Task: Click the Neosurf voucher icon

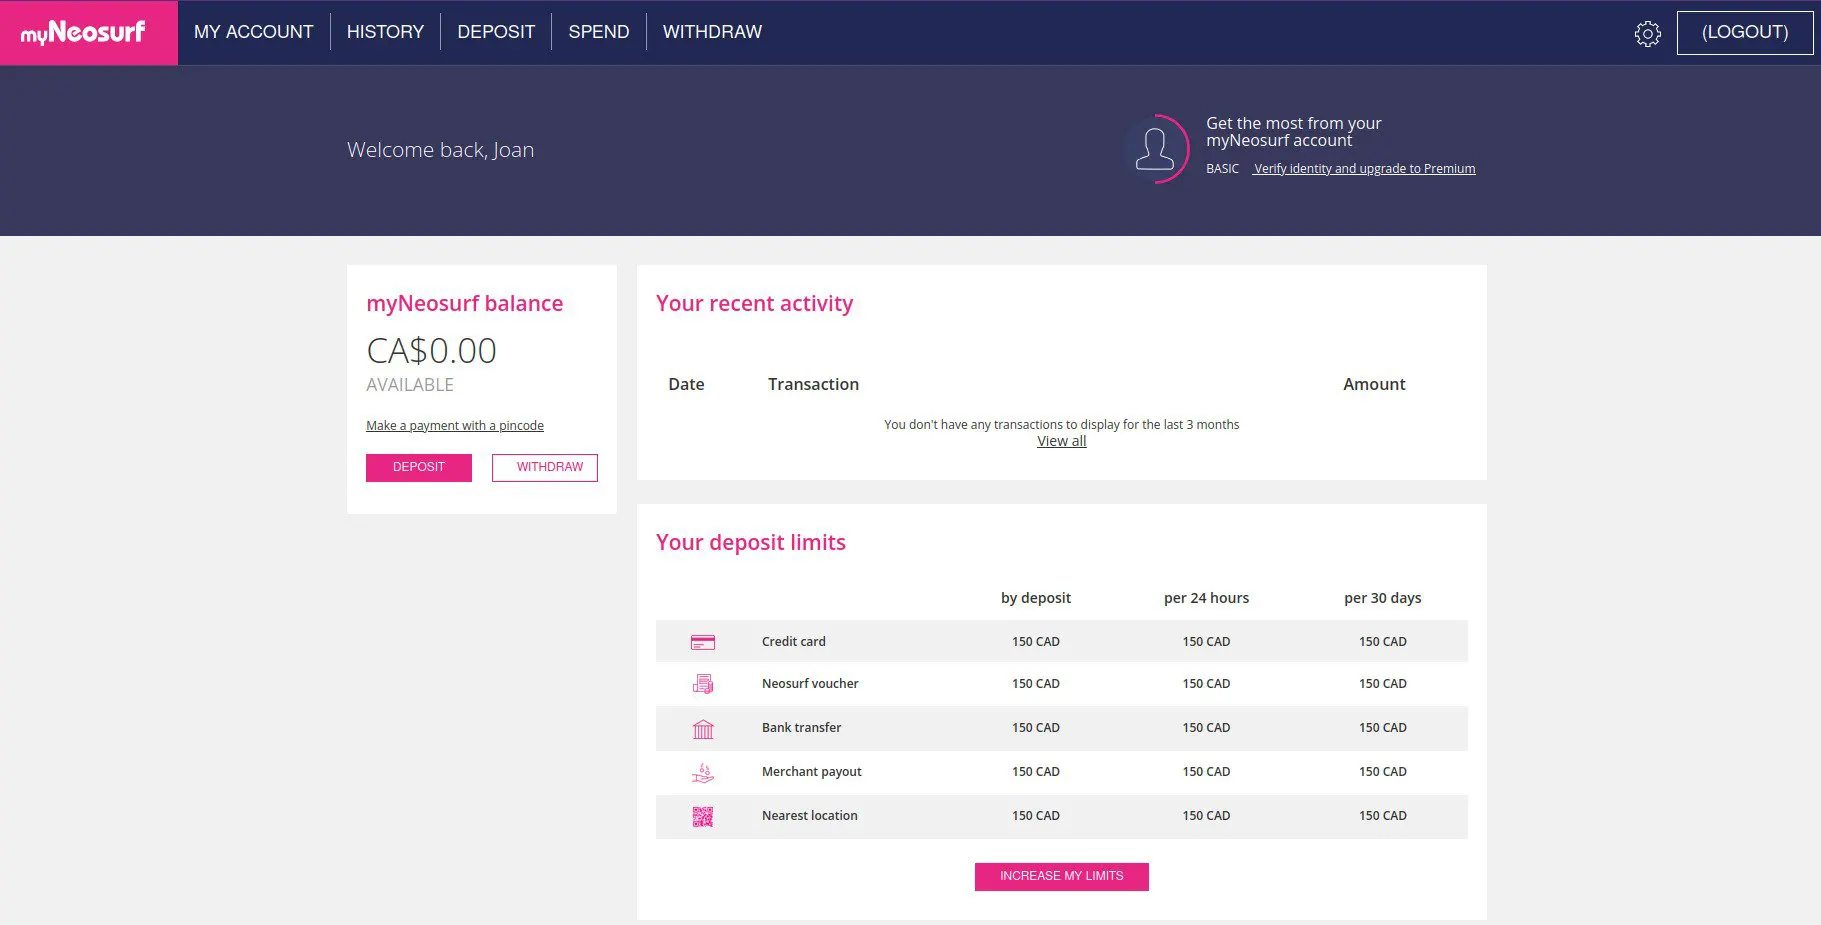Action: 703,684
